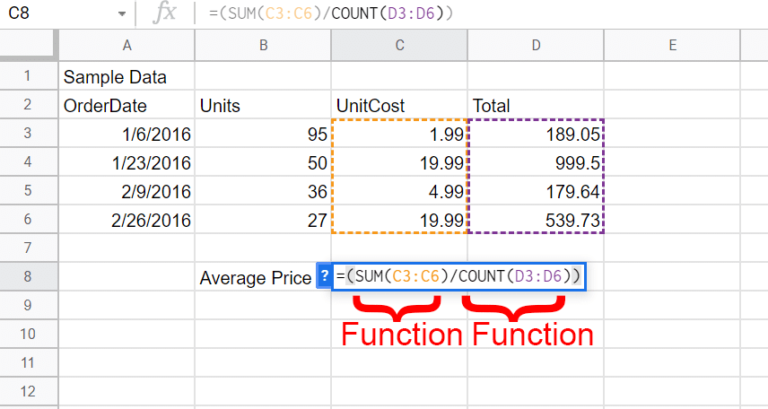This screenshot has height=409, width=768.
Task: Select row 3 header
Action: point(28,133)
